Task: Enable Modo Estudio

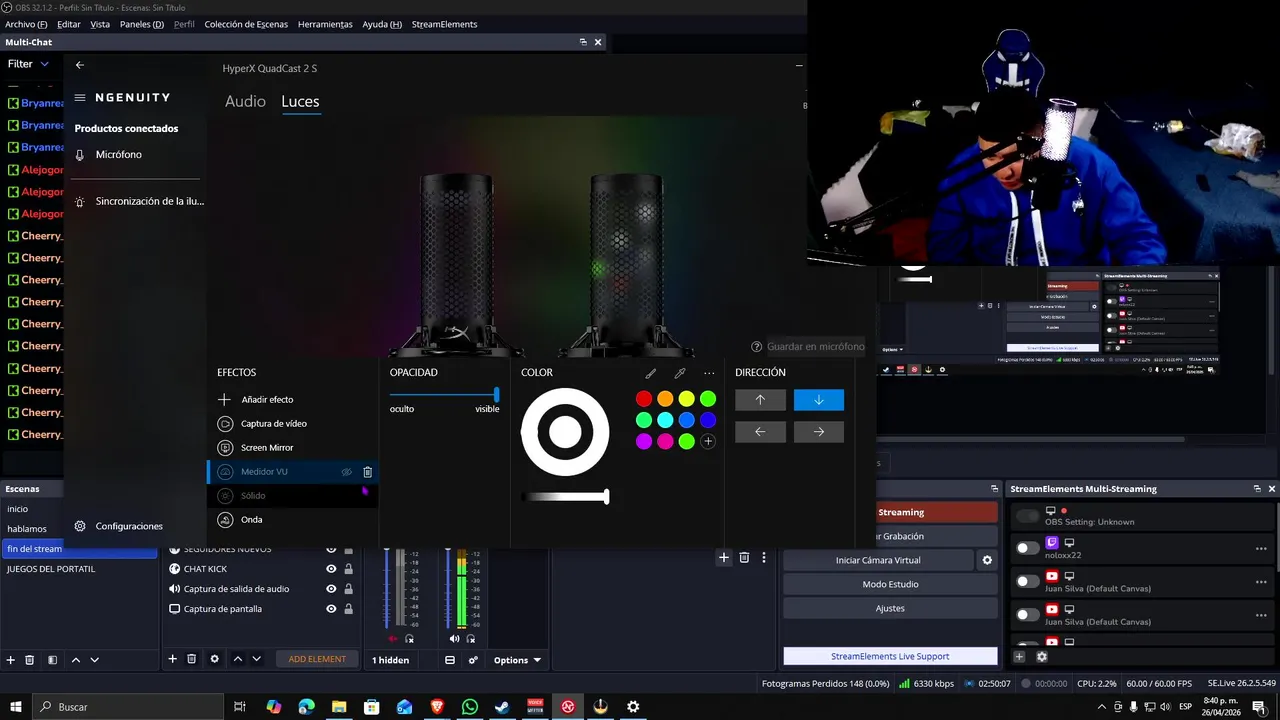Action: tap(890, 584)
